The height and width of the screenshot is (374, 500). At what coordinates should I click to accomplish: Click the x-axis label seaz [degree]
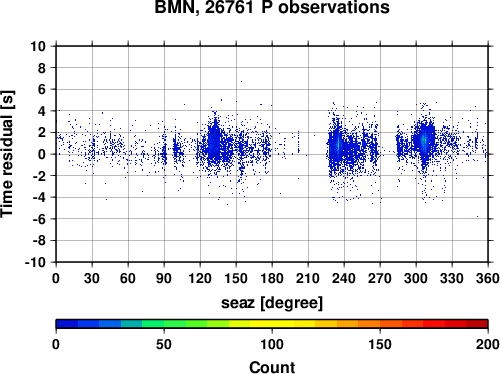(x=272, y=303)
